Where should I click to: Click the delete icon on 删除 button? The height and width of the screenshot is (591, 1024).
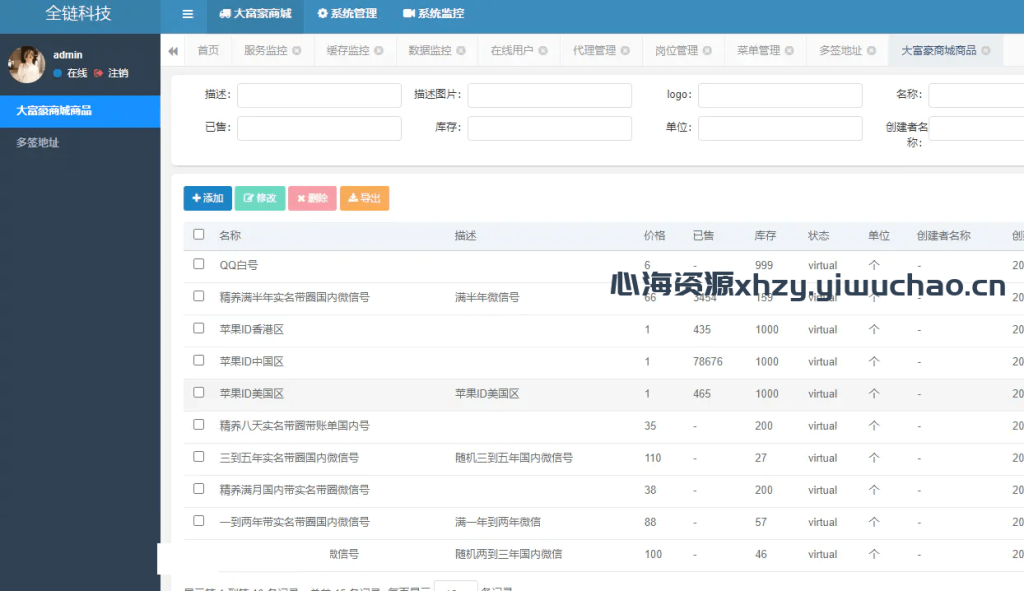click(300, 198)
